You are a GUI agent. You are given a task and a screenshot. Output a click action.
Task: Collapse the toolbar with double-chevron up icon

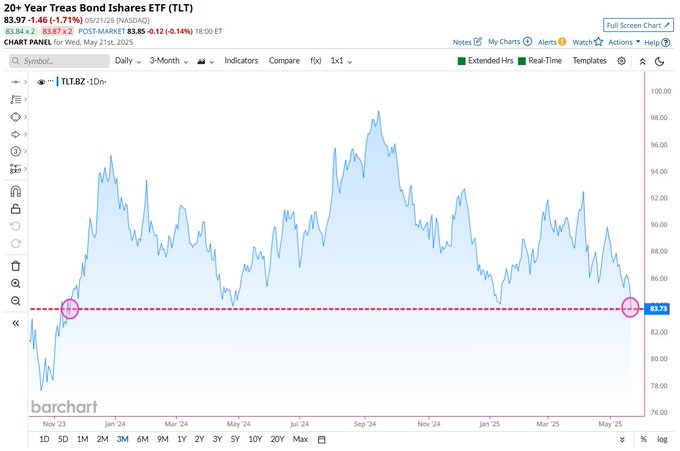(x=643, y=61)
